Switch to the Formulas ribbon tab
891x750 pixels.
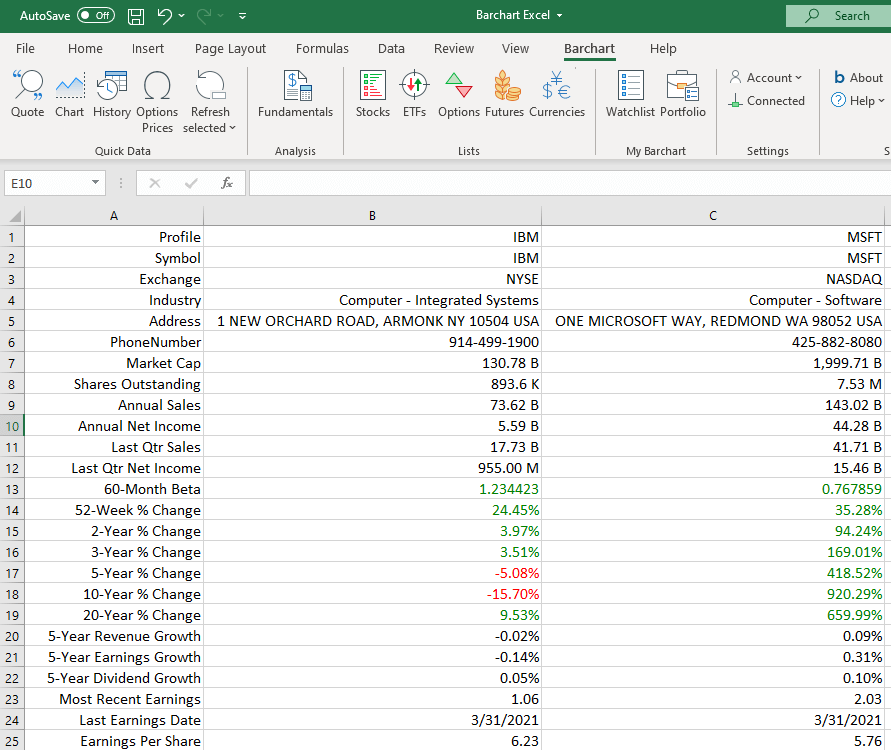coord(322,48)
